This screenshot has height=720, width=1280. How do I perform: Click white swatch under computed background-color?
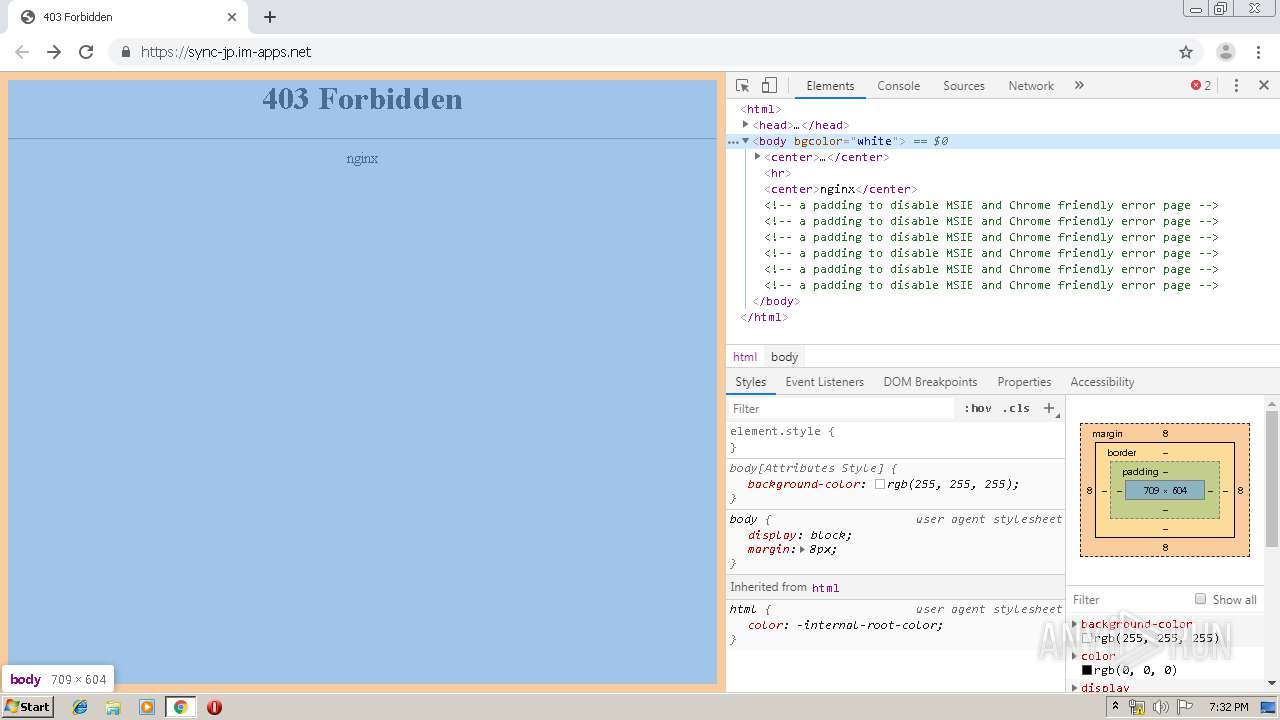[1087, 638]
